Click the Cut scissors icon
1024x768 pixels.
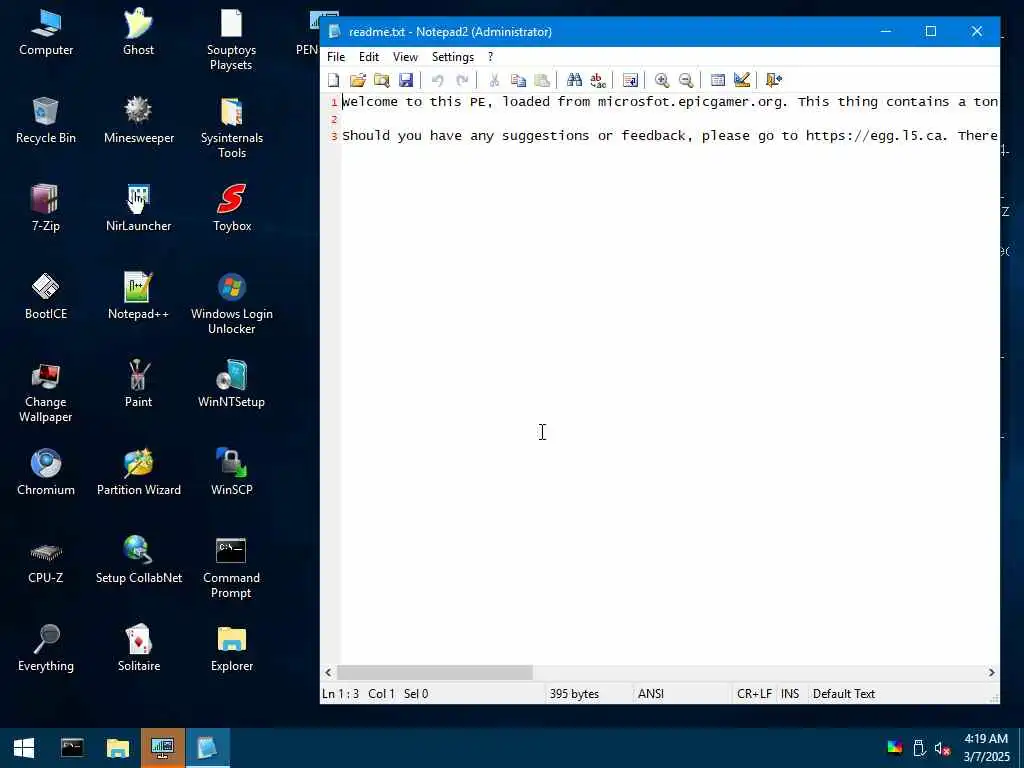pos(494,80)
